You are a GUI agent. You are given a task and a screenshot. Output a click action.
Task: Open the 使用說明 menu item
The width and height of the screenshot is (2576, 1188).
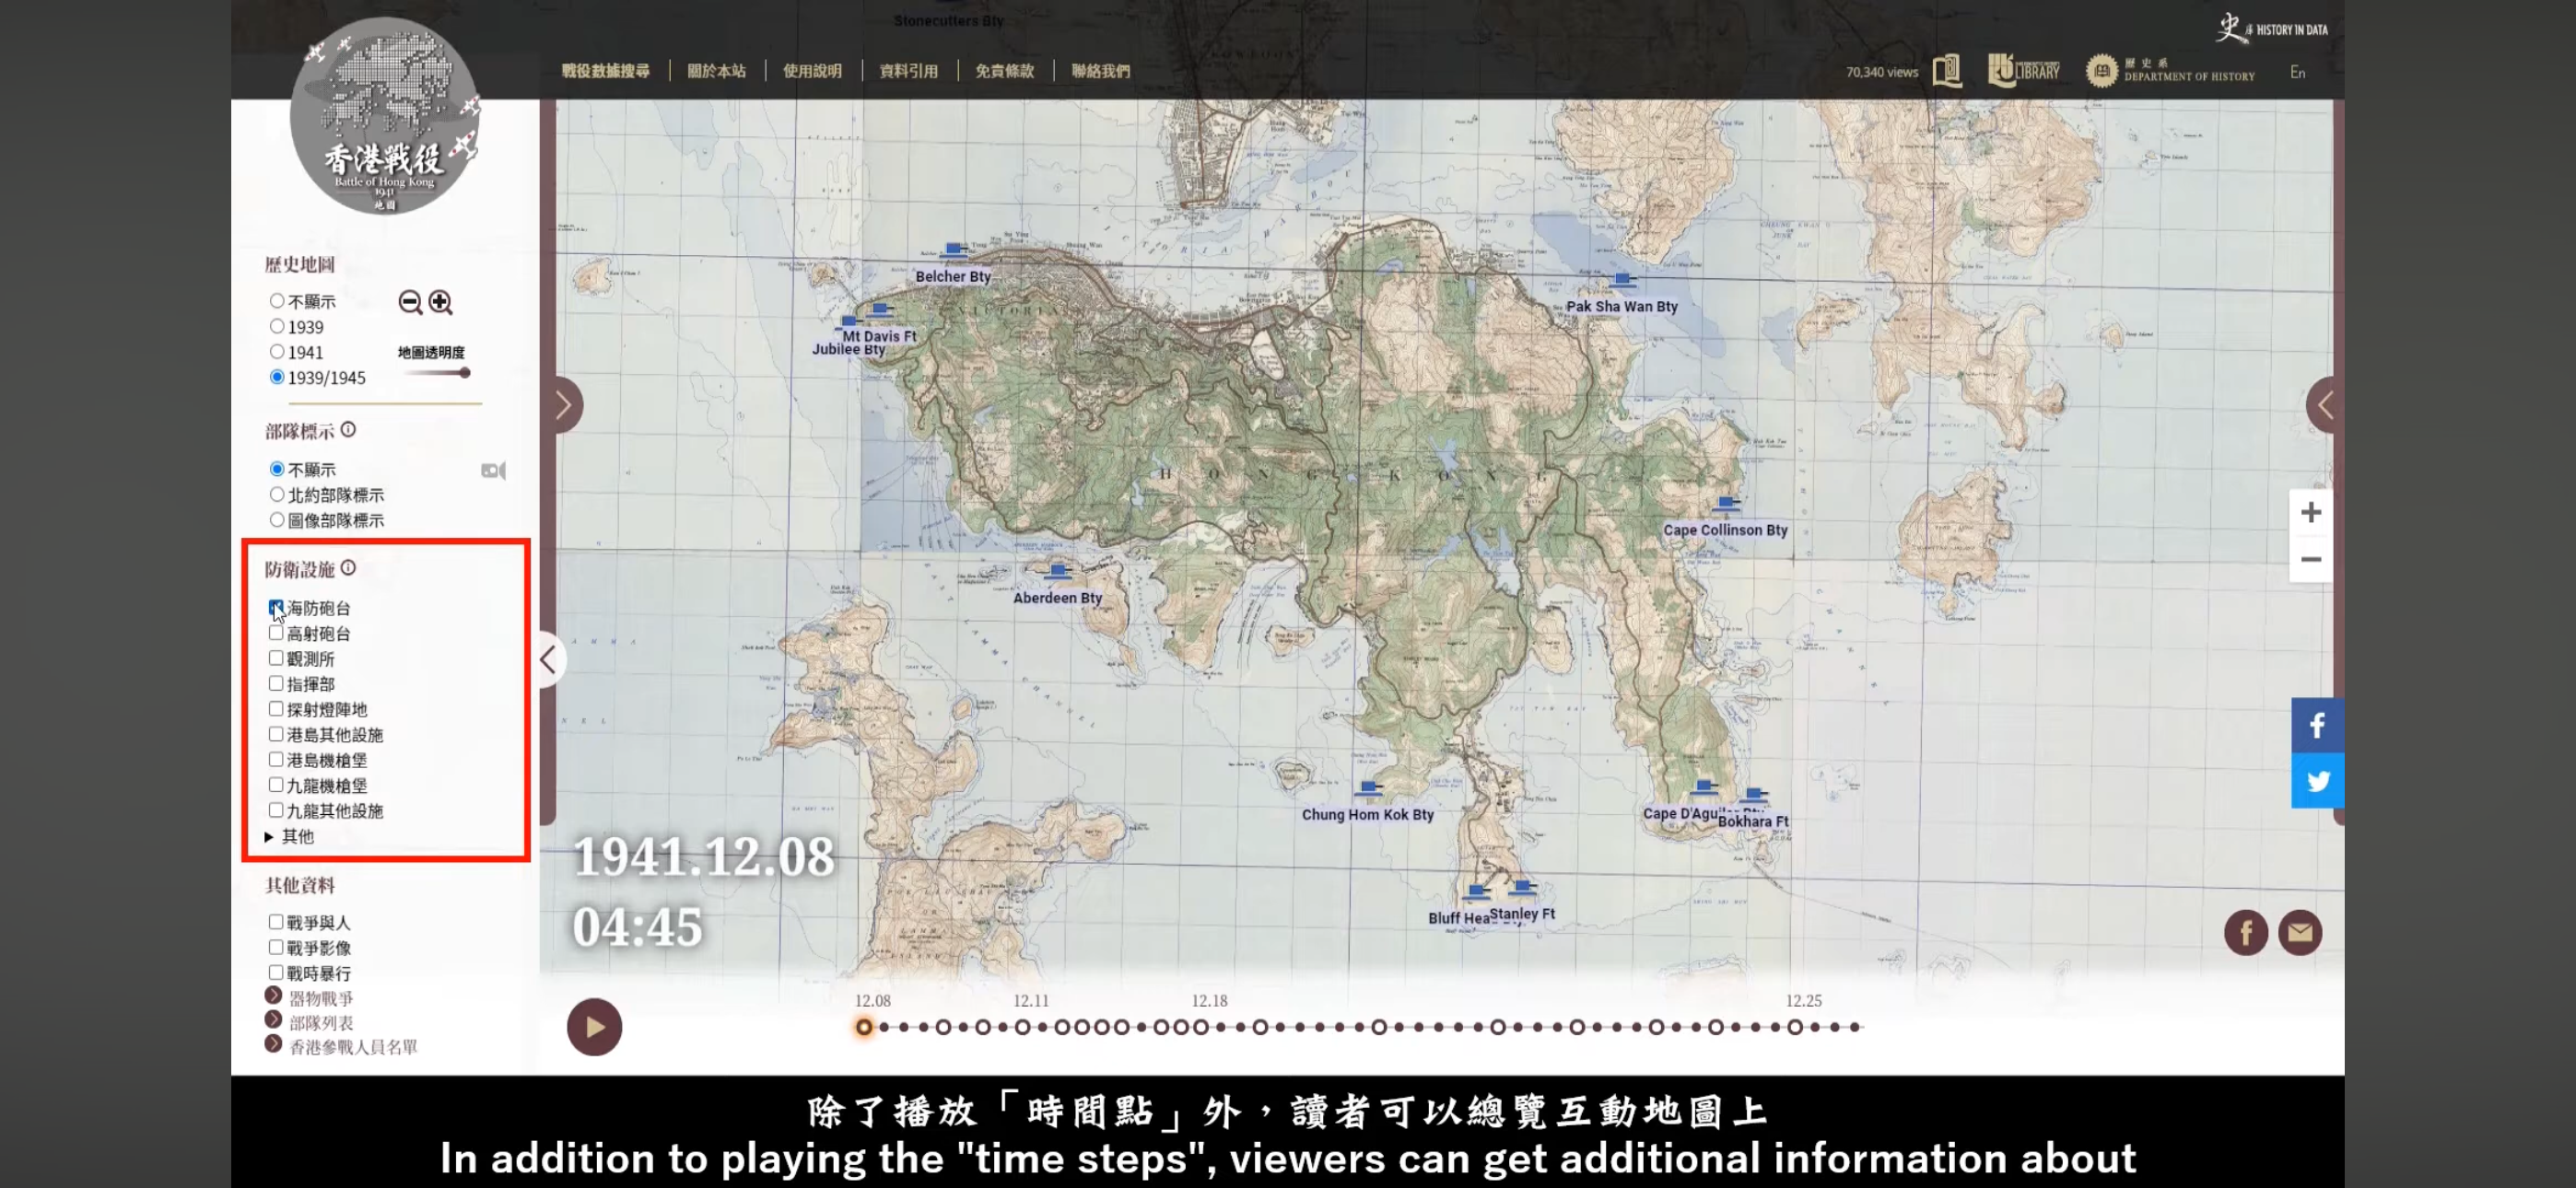pyautogui.click(x=812, y=71)
